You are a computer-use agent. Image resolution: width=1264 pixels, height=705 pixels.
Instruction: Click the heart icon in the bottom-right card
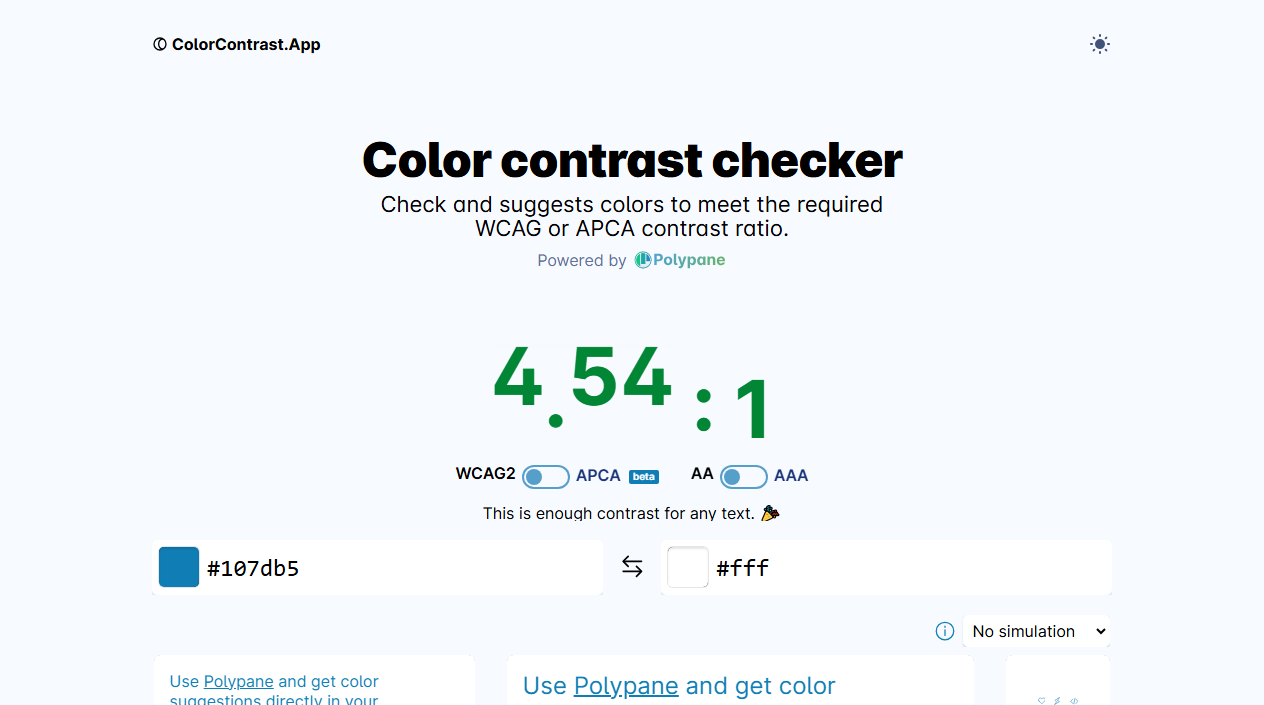point(1042,701)
